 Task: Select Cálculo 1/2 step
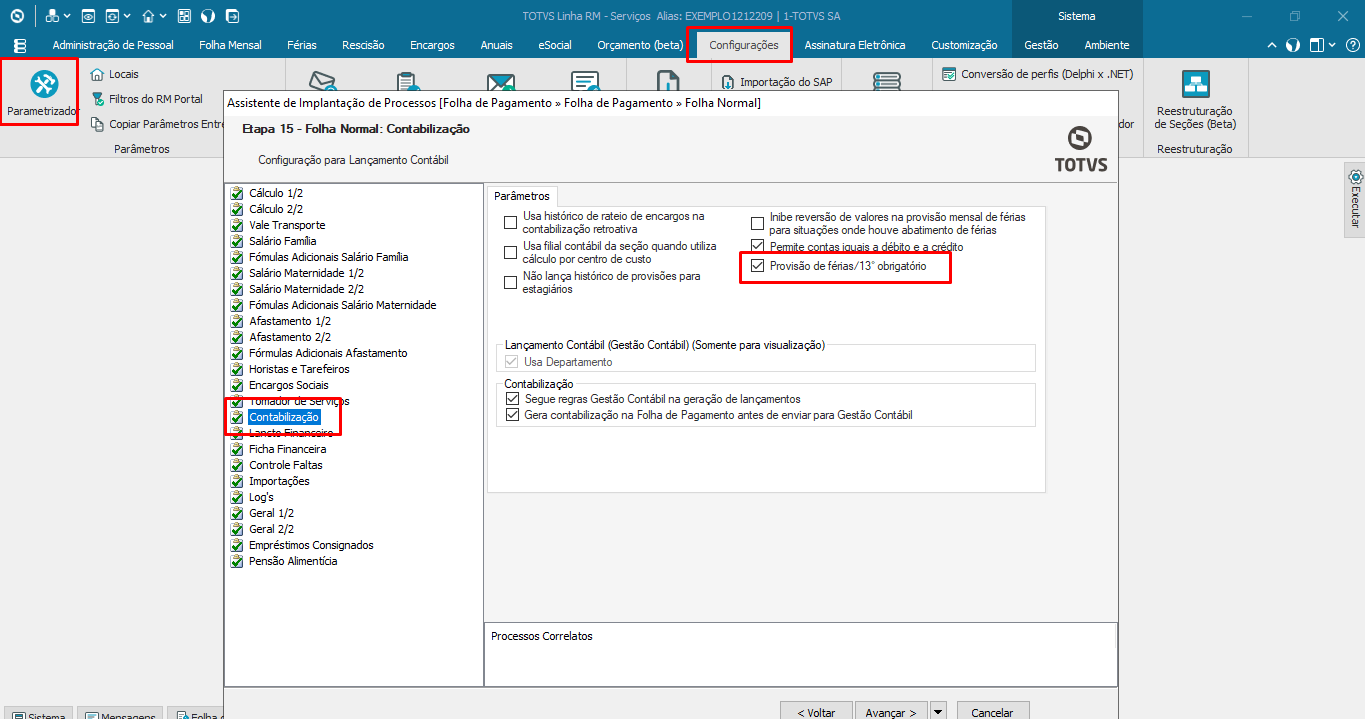pyautogui.click(x=276, y=193)
